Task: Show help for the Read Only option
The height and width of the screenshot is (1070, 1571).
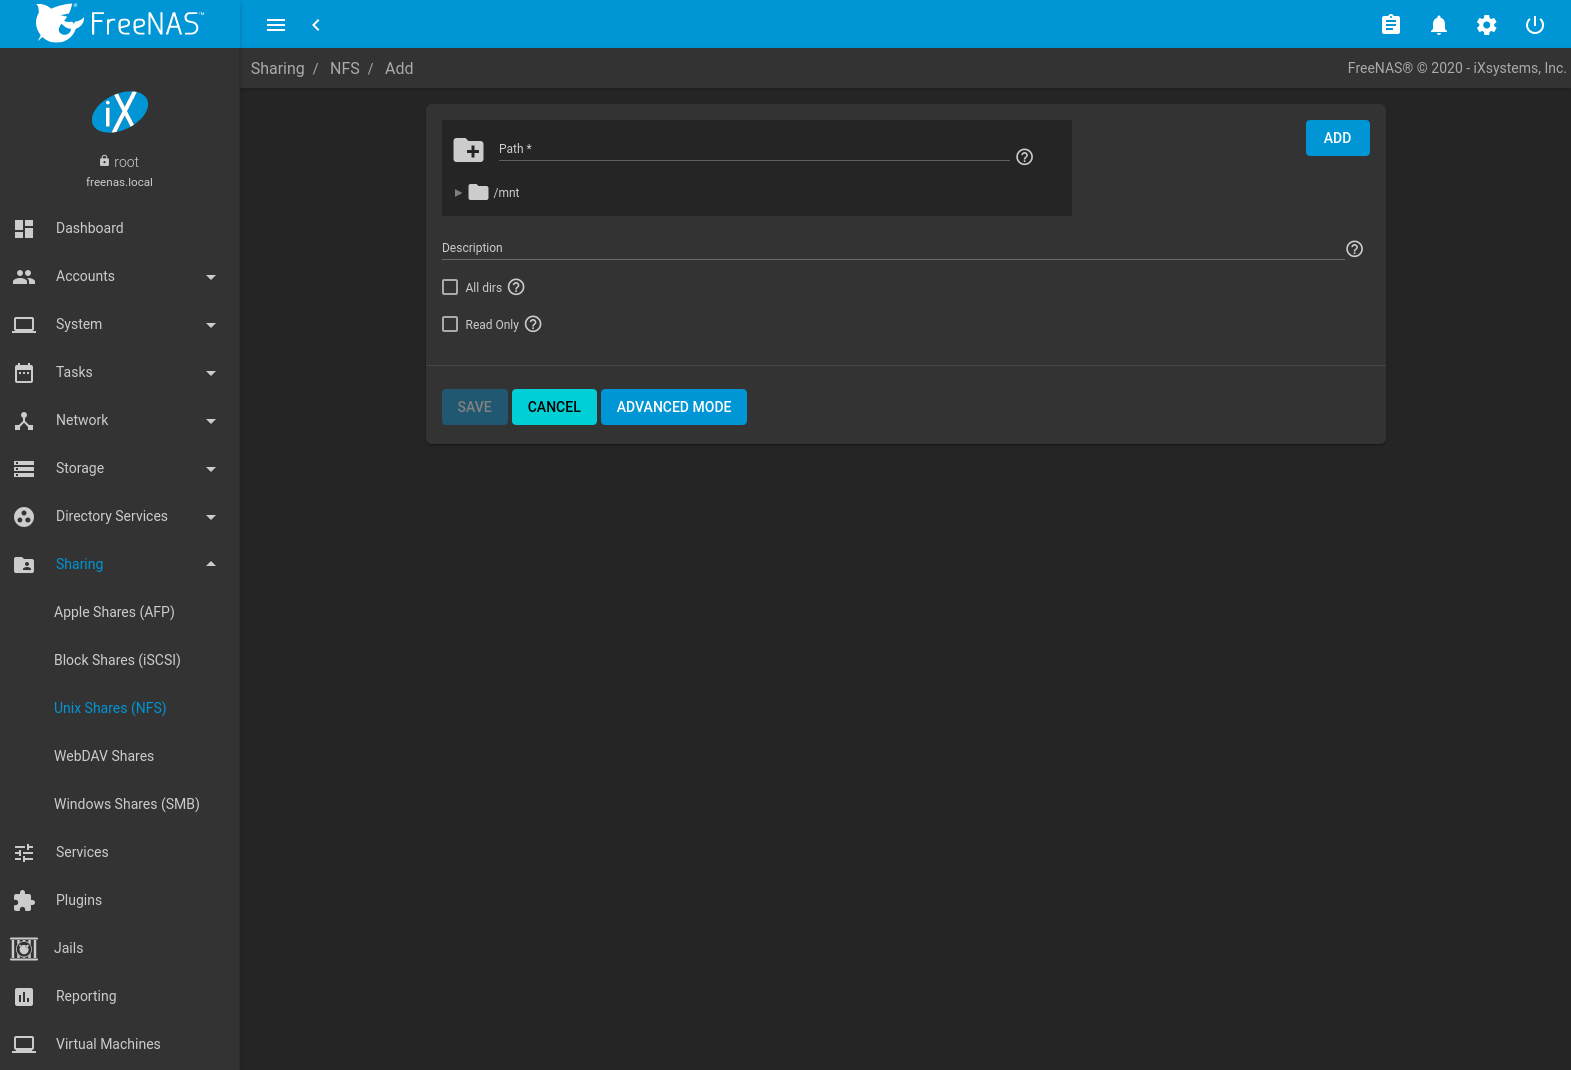Action: (533, 324)
